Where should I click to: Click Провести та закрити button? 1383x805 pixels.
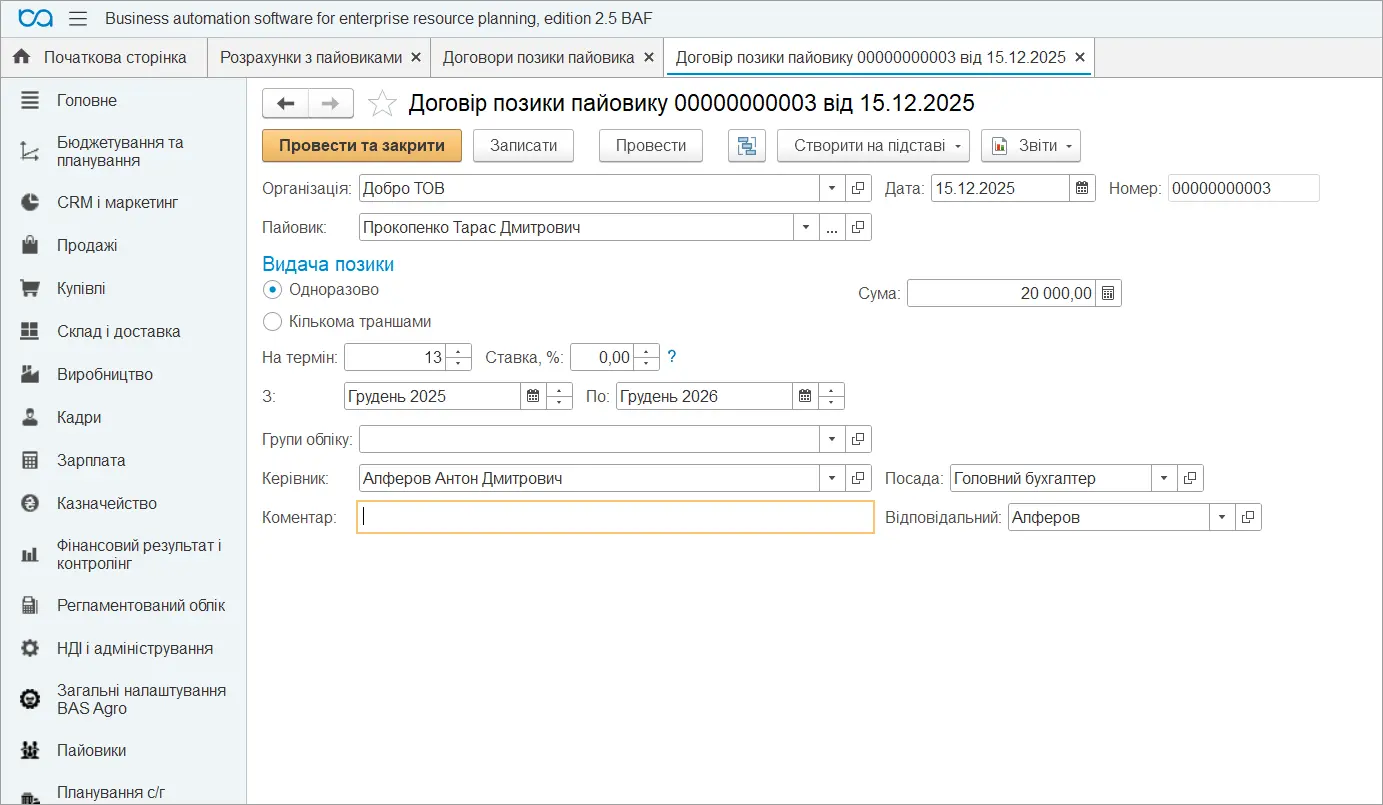click(x=362, y=145)
